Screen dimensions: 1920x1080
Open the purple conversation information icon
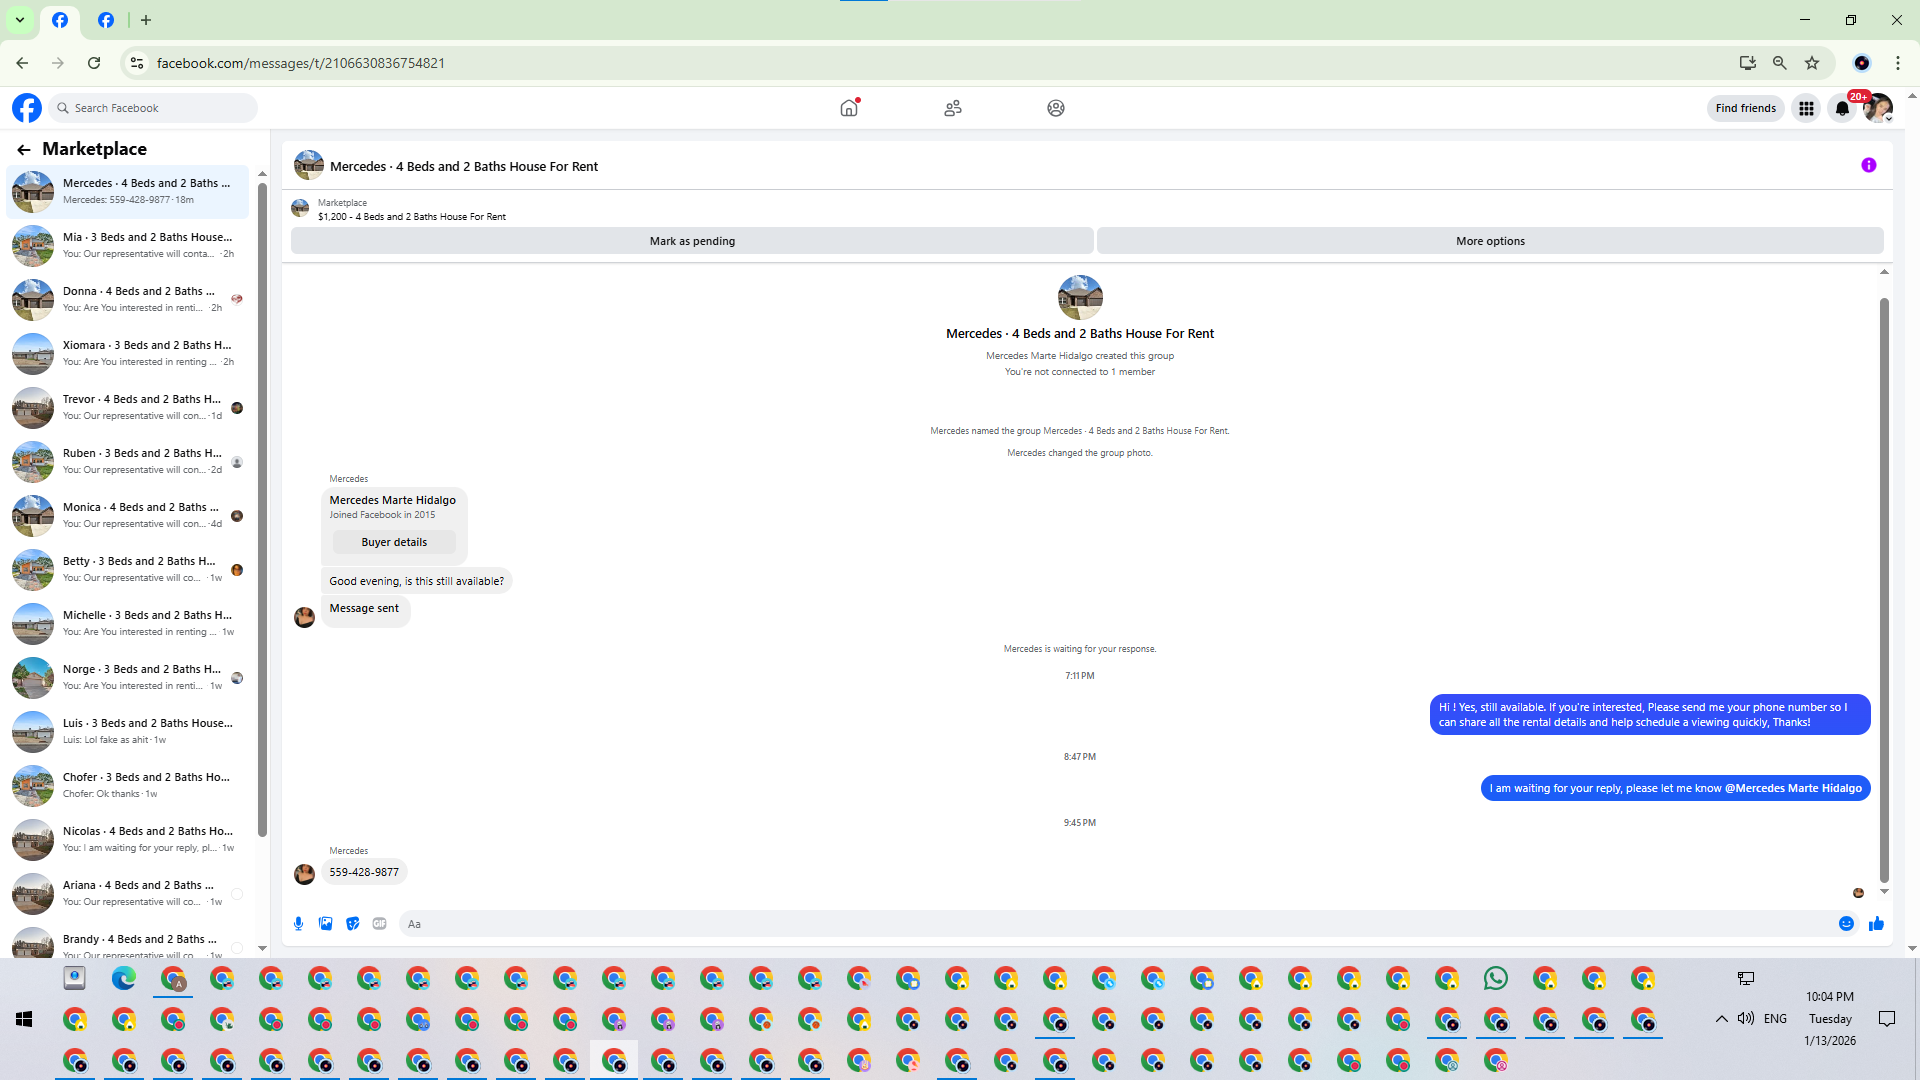1868,165
